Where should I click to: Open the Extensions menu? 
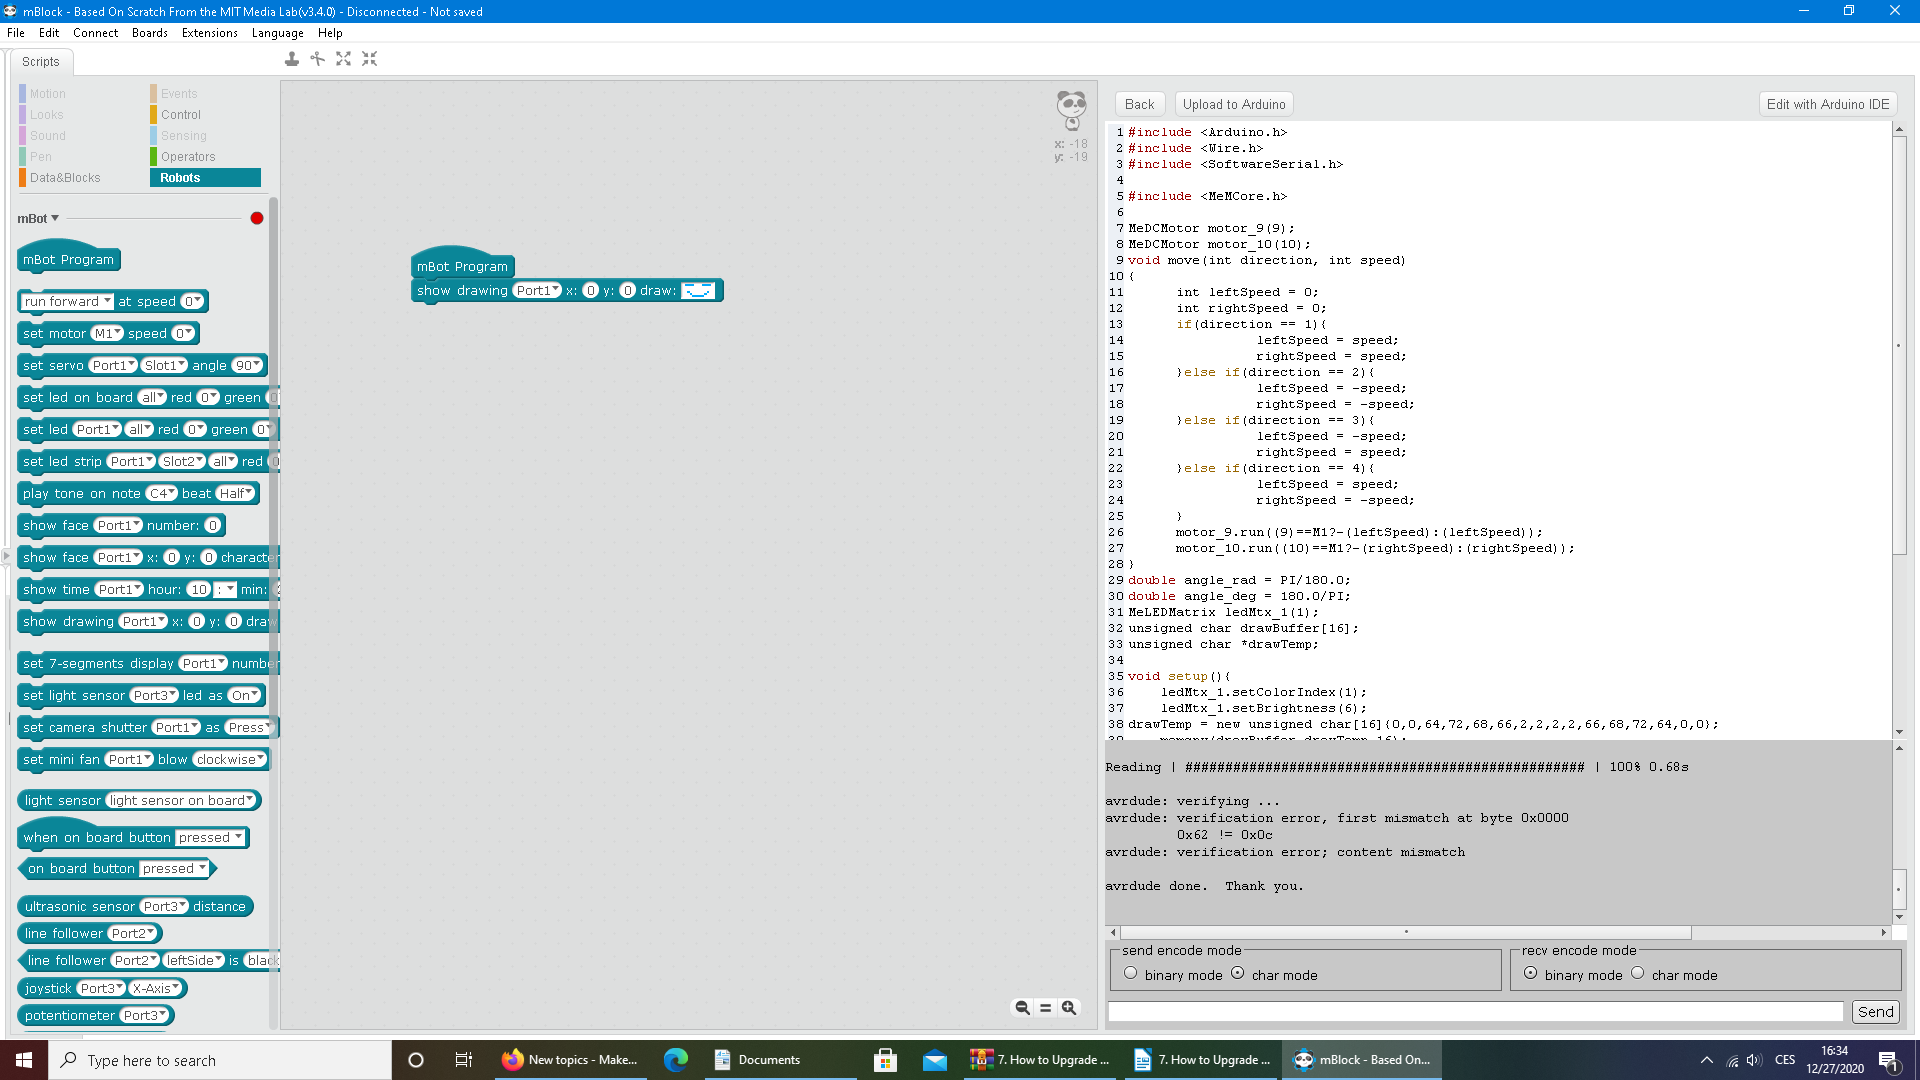click(210, 33)
